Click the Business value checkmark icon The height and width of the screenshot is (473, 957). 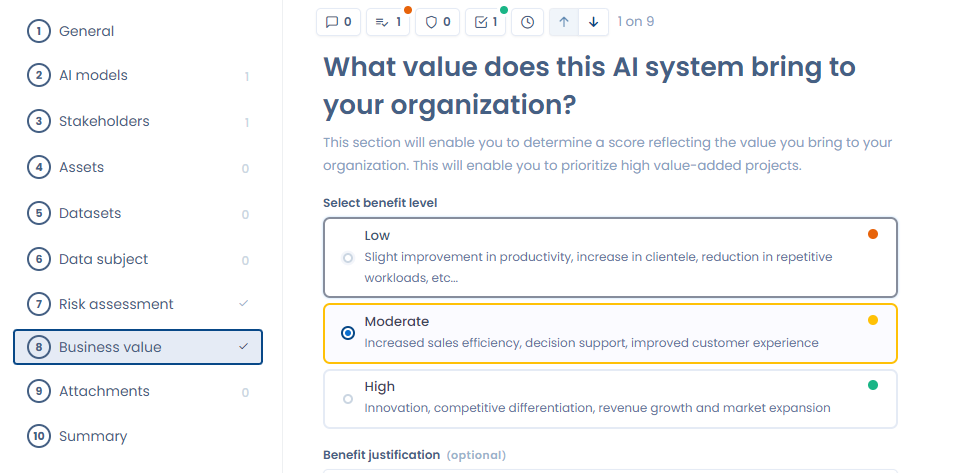[x=244, y=347]
